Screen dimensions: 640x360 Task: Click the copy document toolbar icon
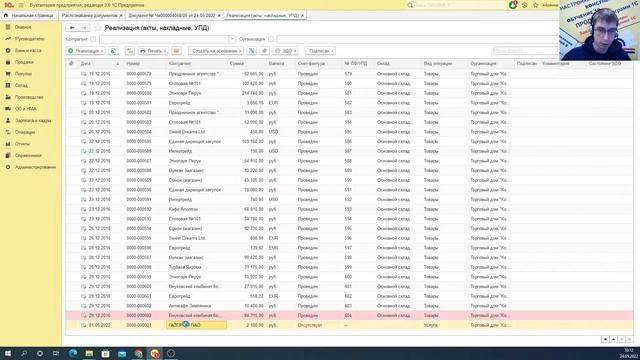113,51
